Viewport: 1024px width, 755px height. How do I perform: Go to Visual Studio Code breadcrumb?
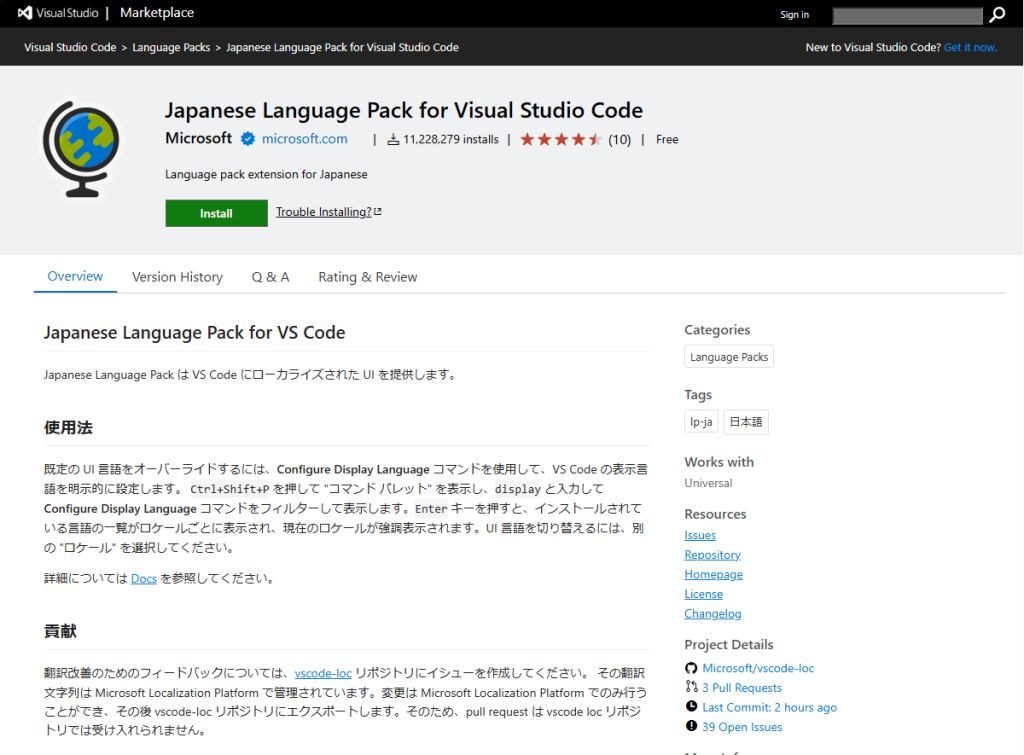[70, 47]
